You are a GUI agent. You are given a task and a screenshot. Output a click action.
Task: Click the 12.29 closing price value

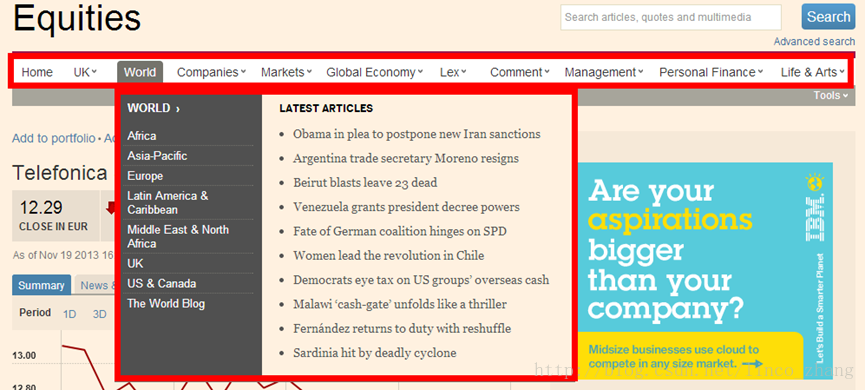tap(41, 208)
